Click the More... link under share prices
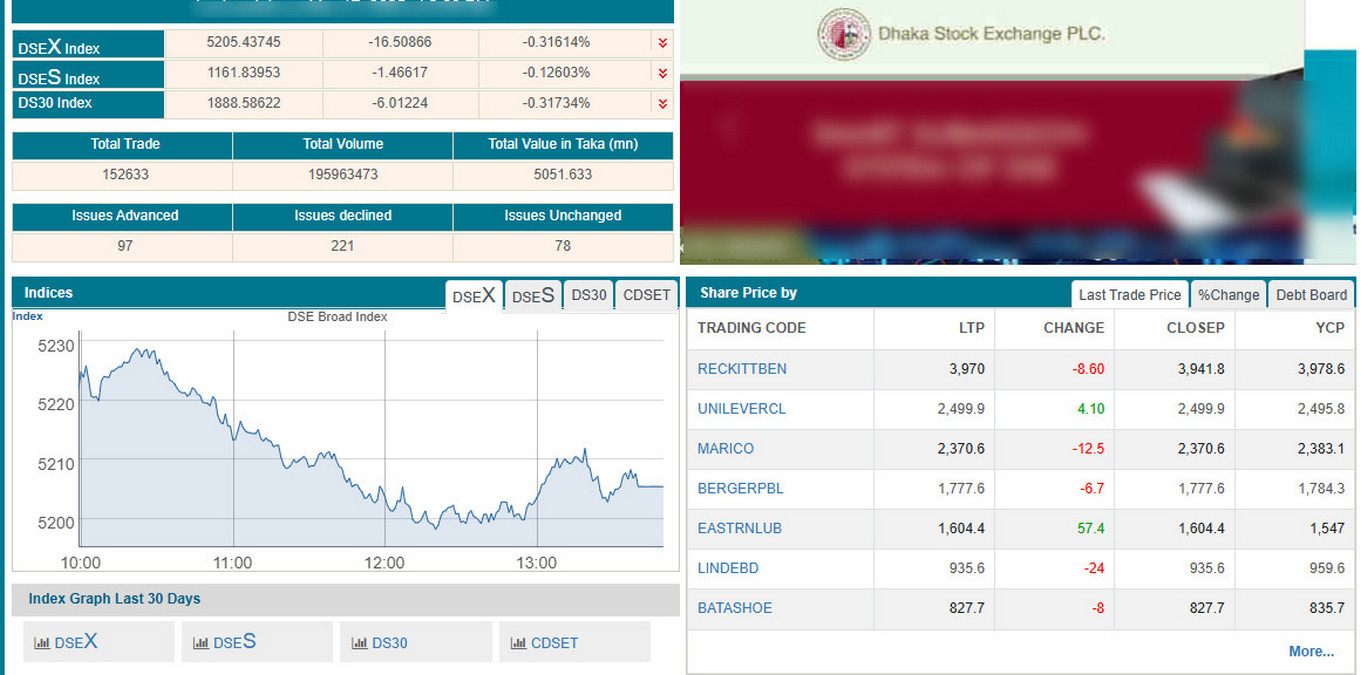Image resolution: width=1361 pixels, height=675 pixels. [x=1311, y=651]
